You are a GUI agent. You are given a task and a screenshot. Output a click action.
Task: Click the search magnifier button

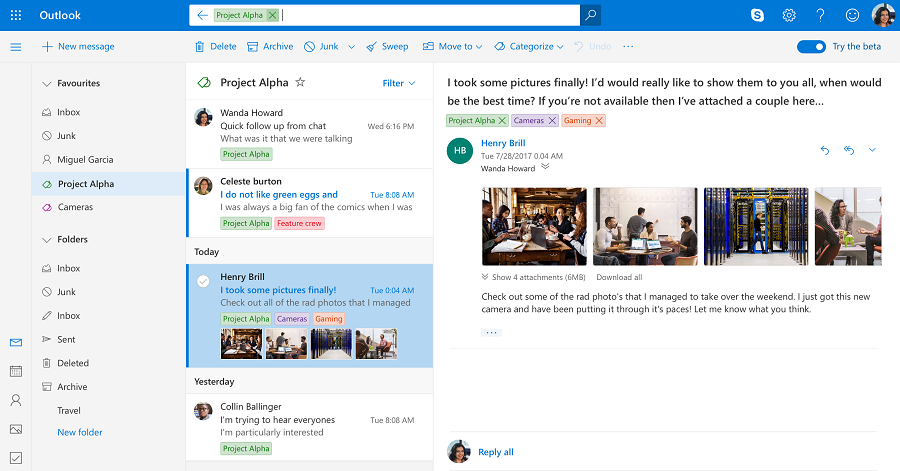tap(591, 15)
